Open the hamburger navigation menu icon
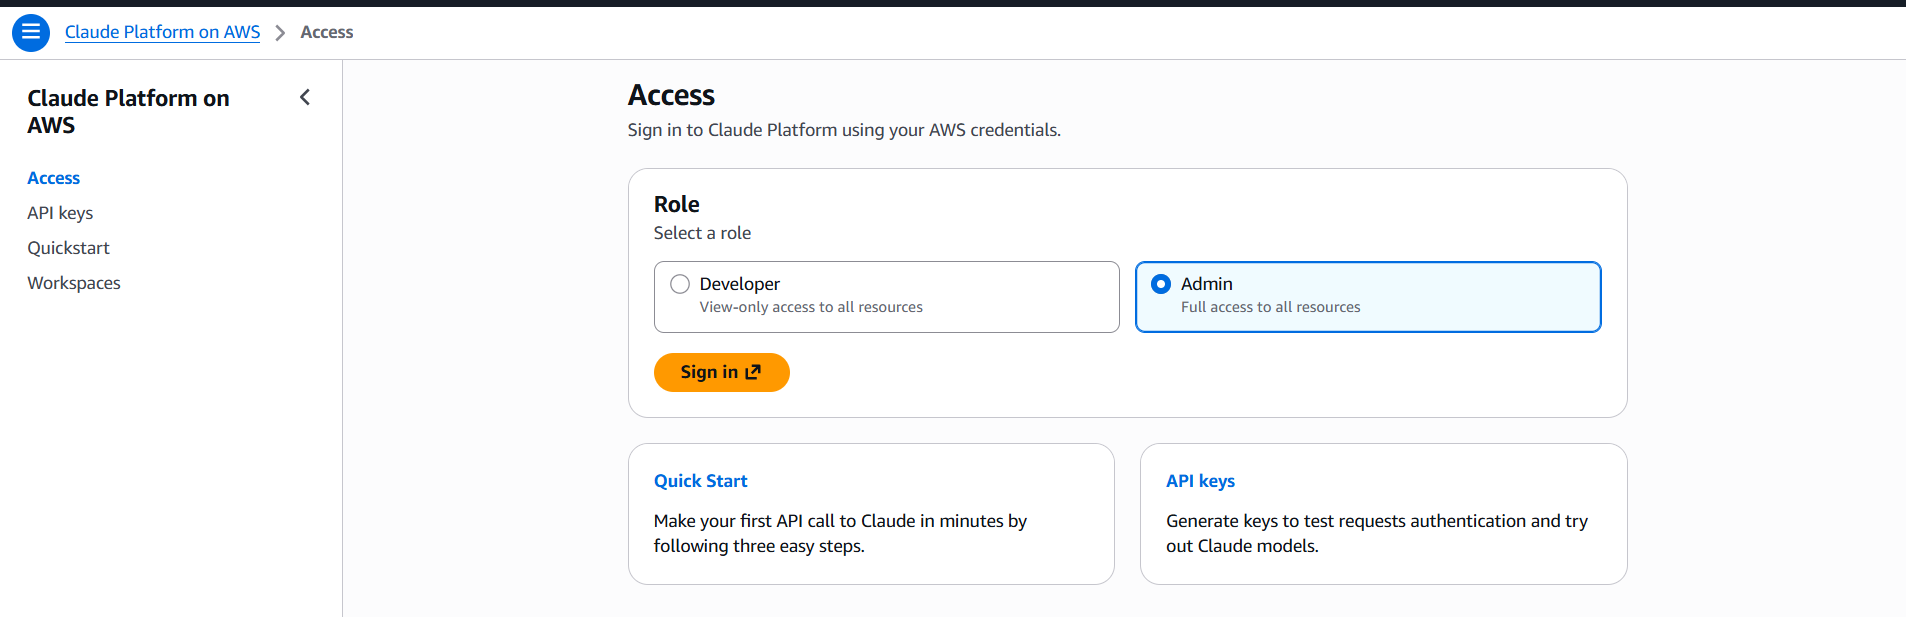Viewport: 1906px width, 617px height. coord(31,32)
